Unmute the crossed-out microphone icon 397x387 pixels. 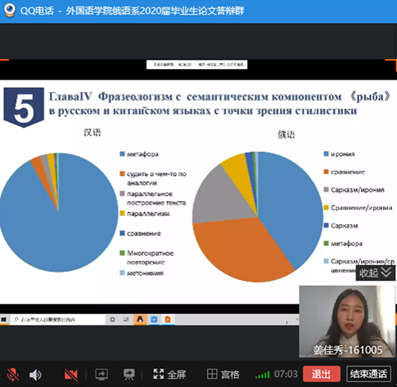[x=13, y=375]
